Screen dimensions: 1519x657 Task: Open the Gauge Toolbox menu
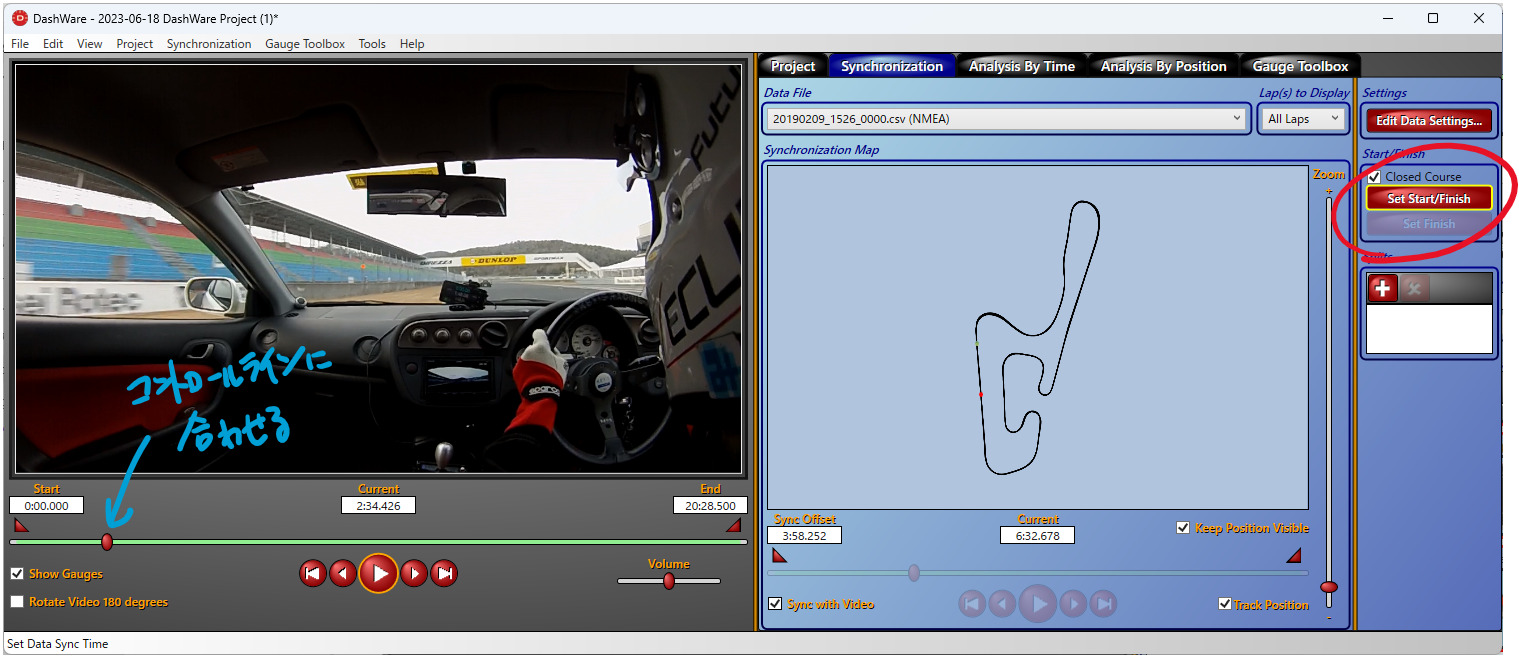pyautogui.click(x=304, y=44)
